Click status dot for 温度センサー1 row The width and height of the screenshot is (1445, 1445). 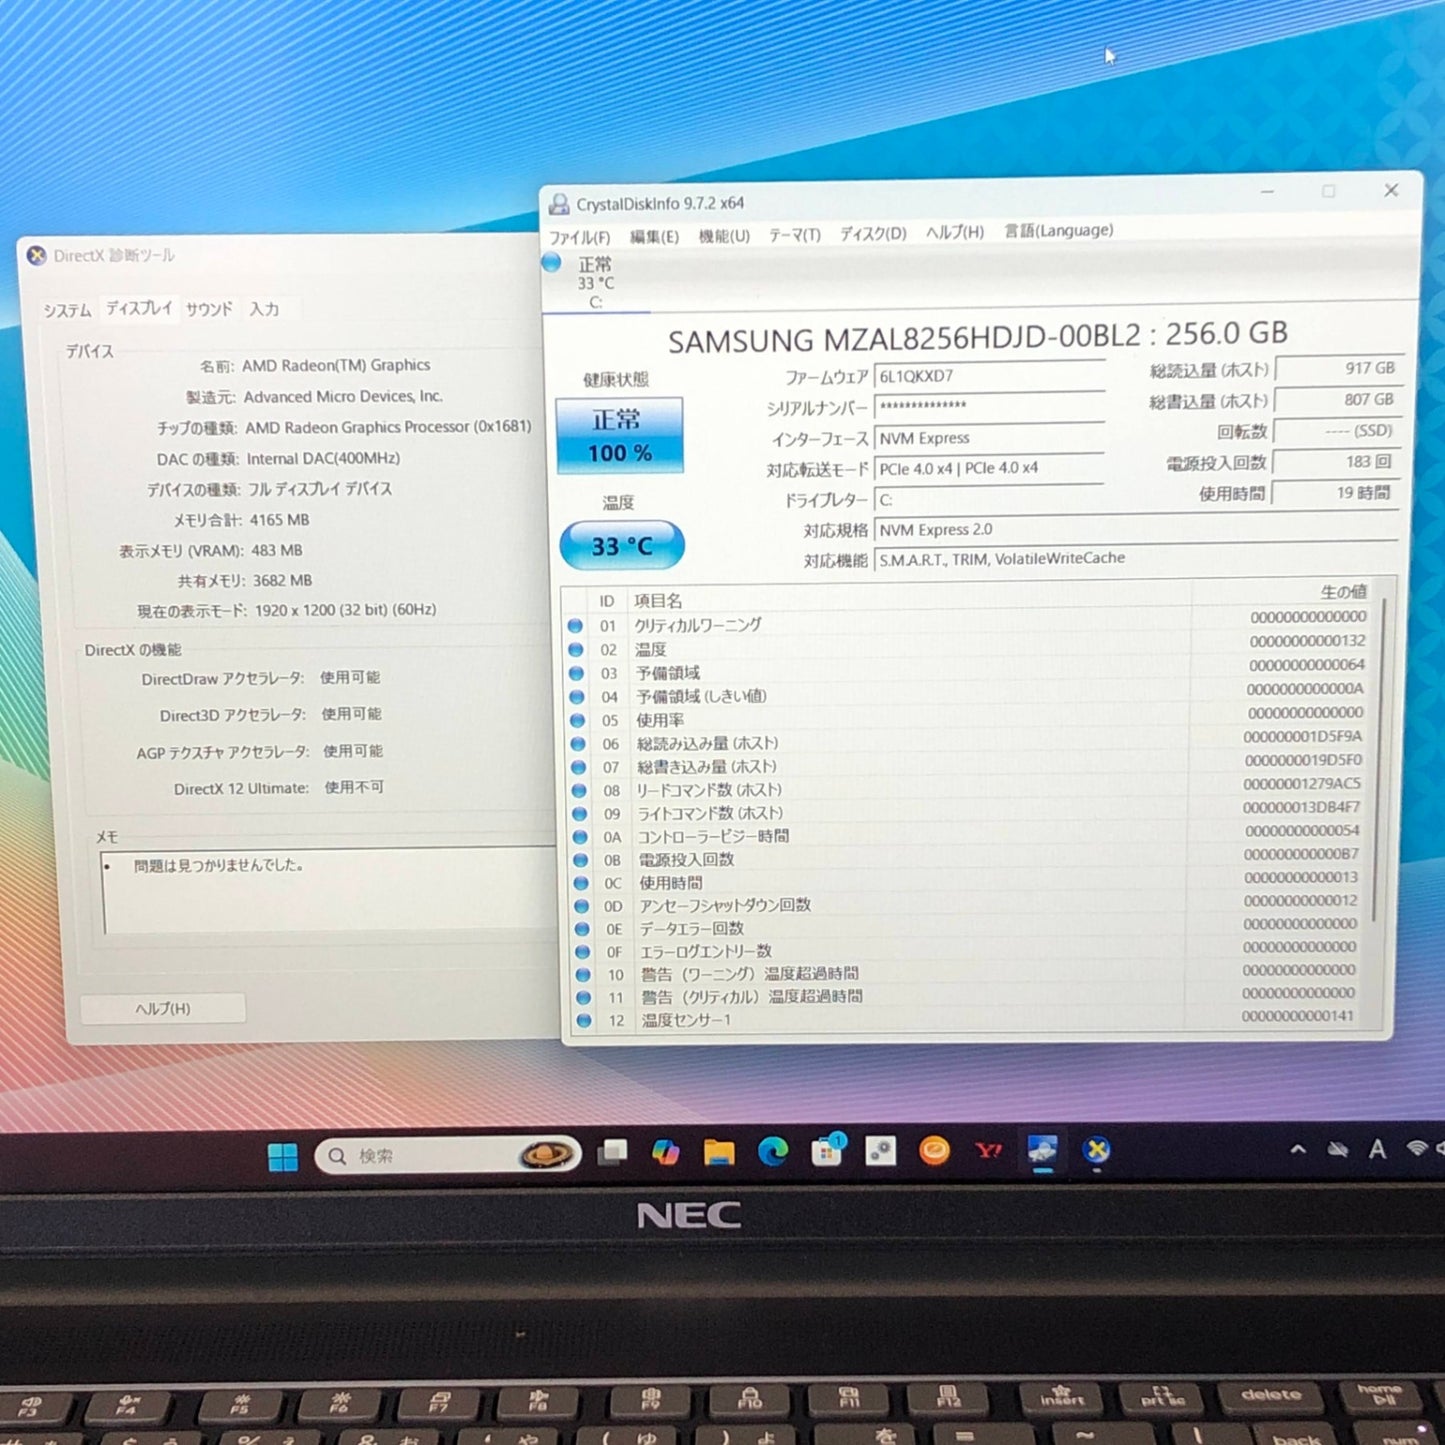point(584,1020)
